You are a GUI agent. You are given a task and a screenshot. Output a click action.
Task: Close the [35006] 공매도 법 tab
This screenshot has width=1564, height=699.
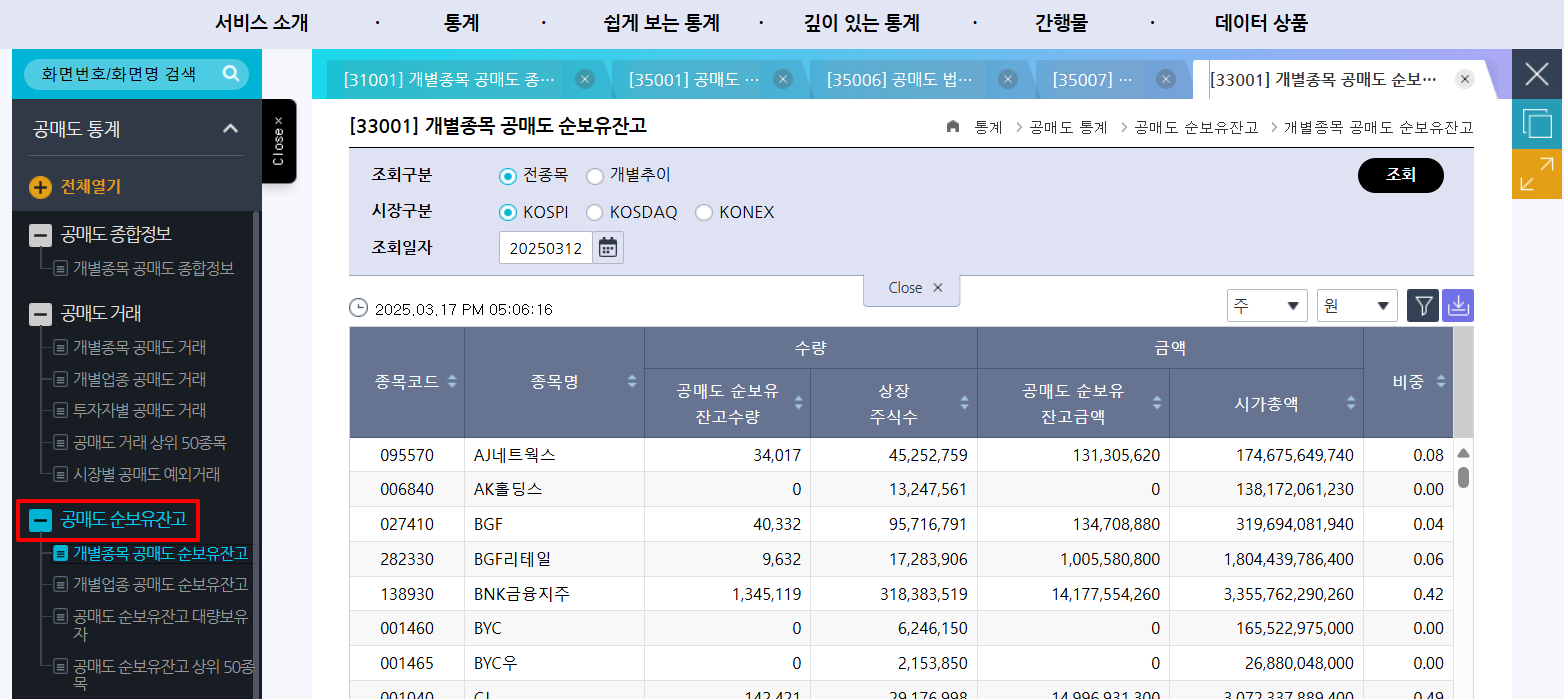[x=1008, y=79]
